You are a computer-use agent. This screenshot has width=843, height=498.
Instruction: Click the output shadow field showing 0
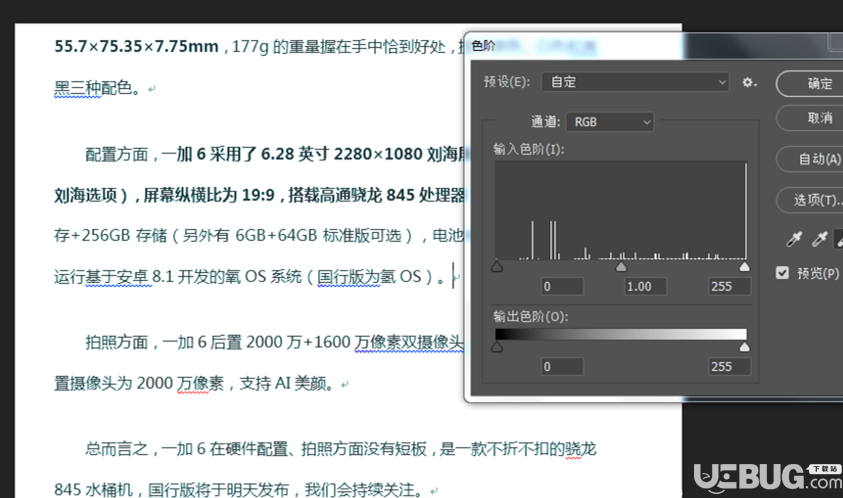coord(562,367)
